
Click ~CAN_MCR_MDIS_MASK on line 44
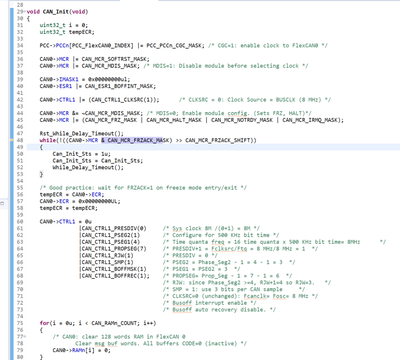[112, 113]
